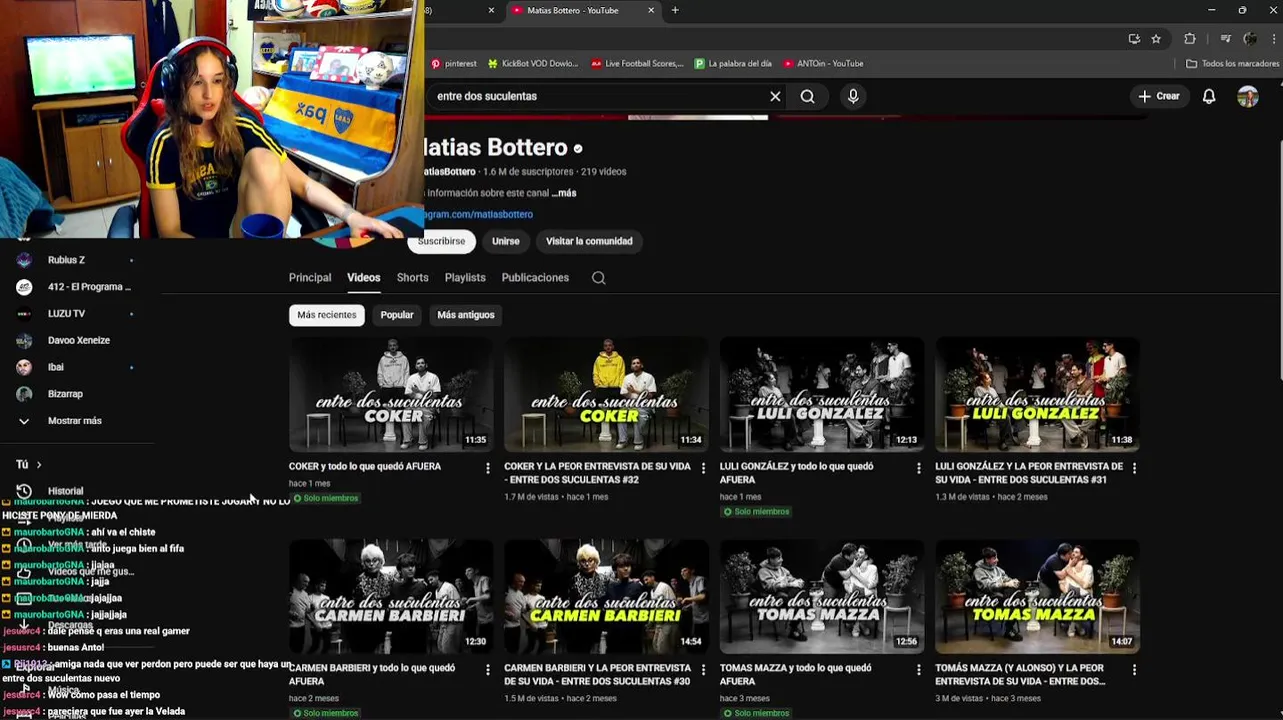Open options for LULI GONZÁLEZ afuera video
Image resolution: width=1283 pixels, height=720 pixels.
click(x=919, y=468)
